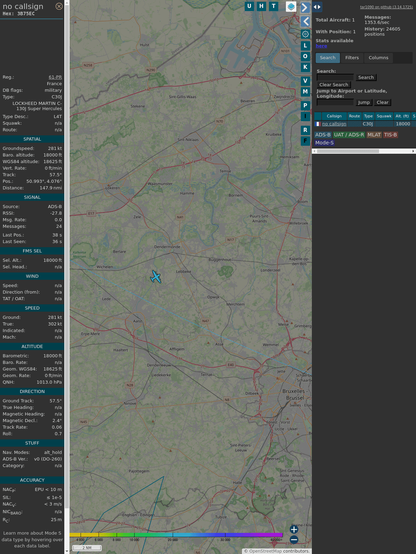
Task: Toggle the M multiselect button
Action: click(305, 92)
